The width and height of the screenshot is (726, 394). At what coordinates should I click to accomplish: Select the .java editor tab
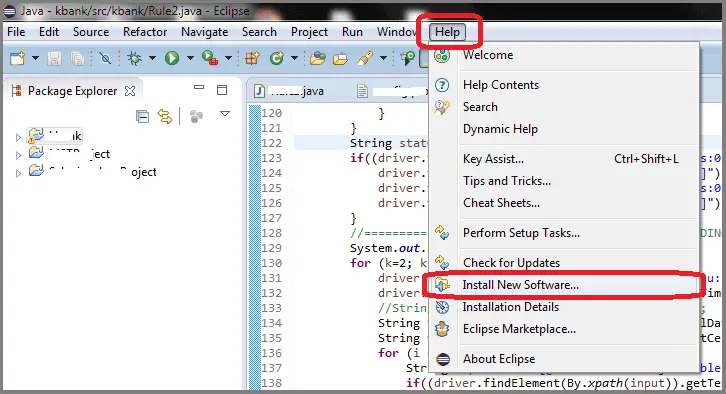pyautogui.click(x=290, y=91)
